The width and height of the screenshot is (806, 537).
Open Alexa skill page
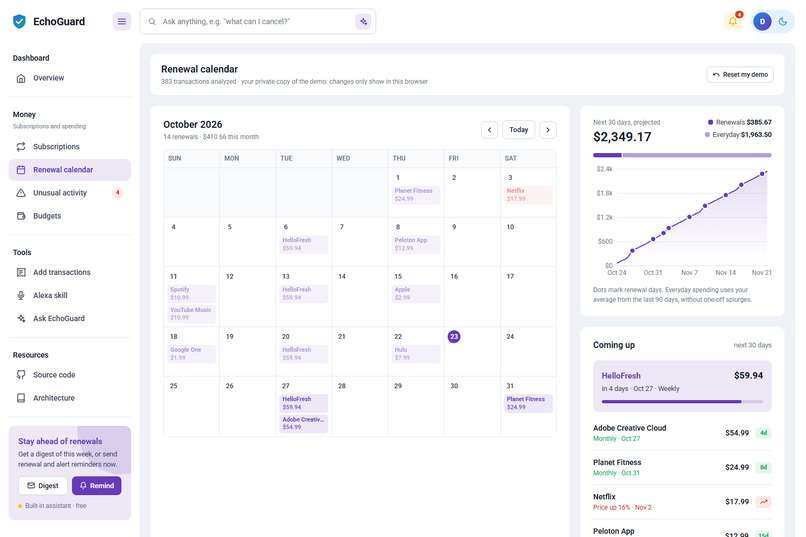[x=70, y=295]
